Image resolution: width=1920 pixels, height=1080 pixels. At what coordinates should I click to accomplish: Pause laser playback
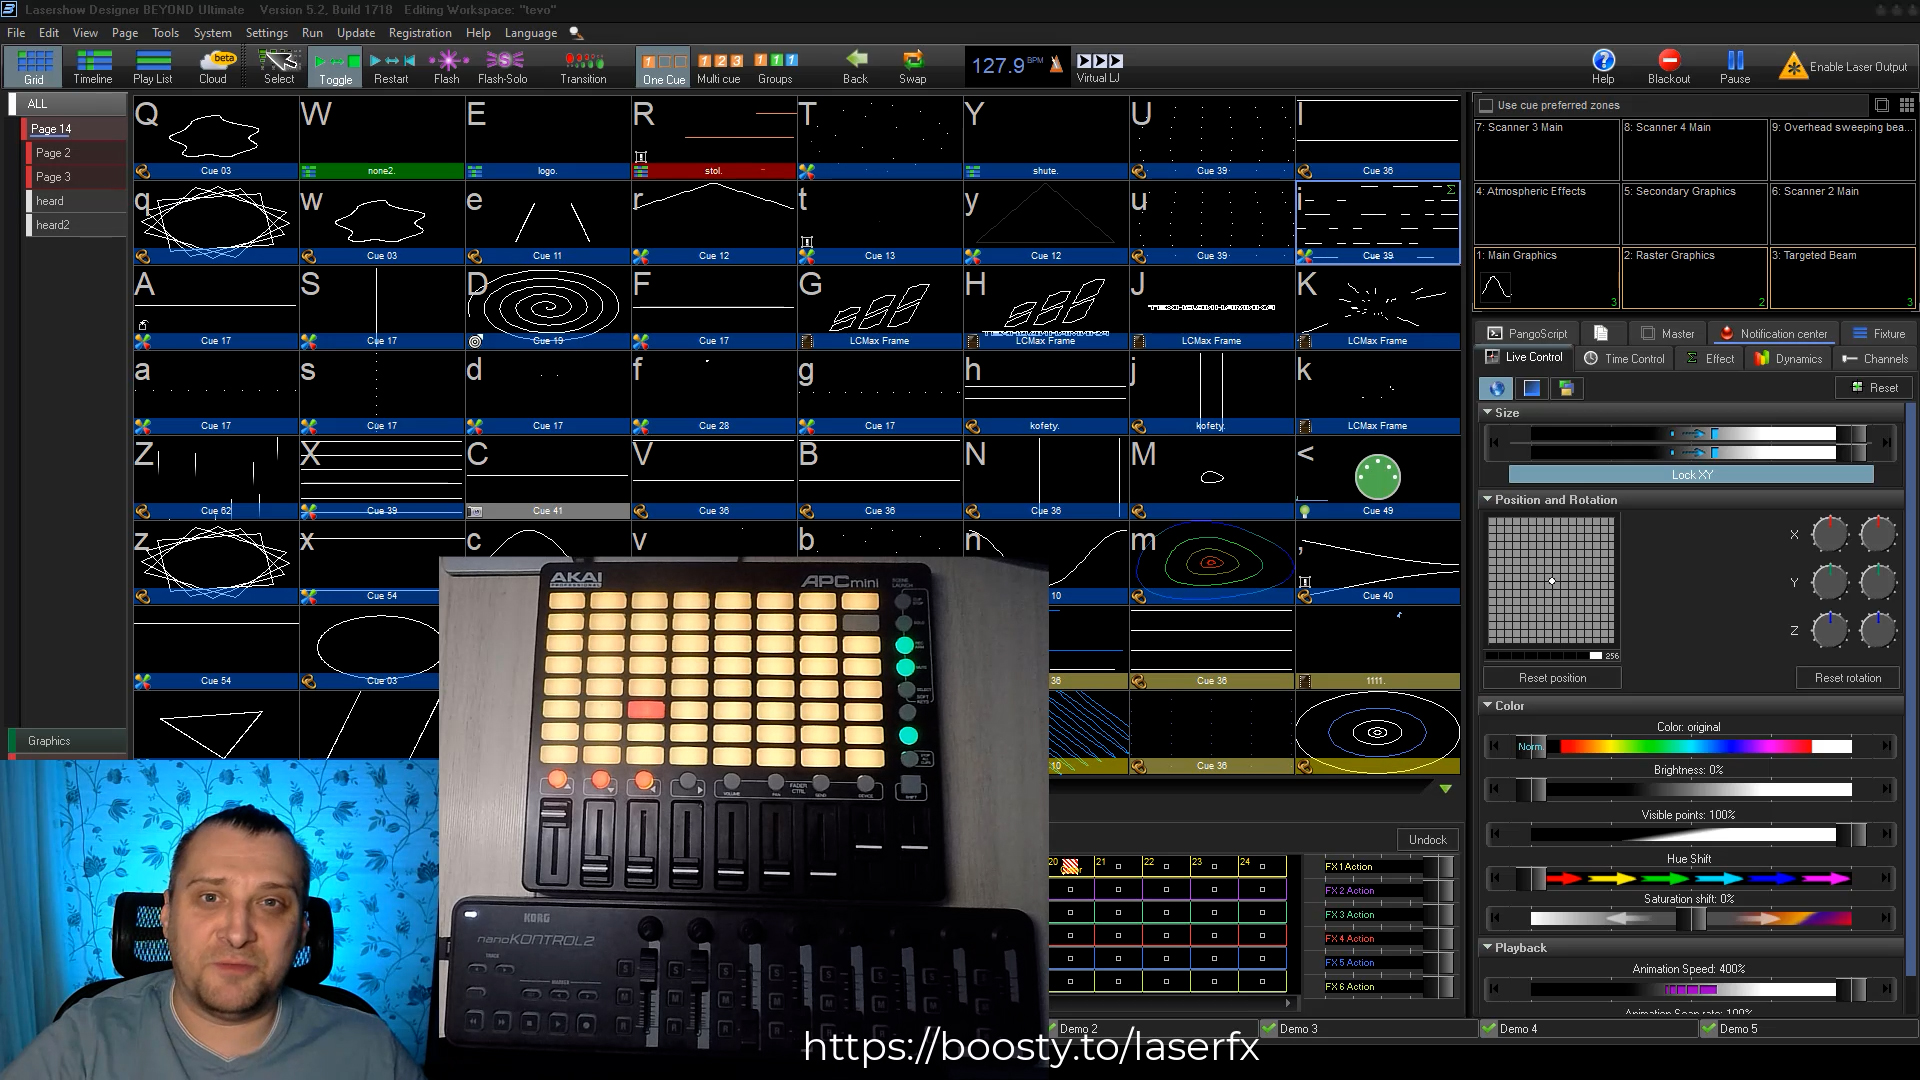coord(1735,67)
